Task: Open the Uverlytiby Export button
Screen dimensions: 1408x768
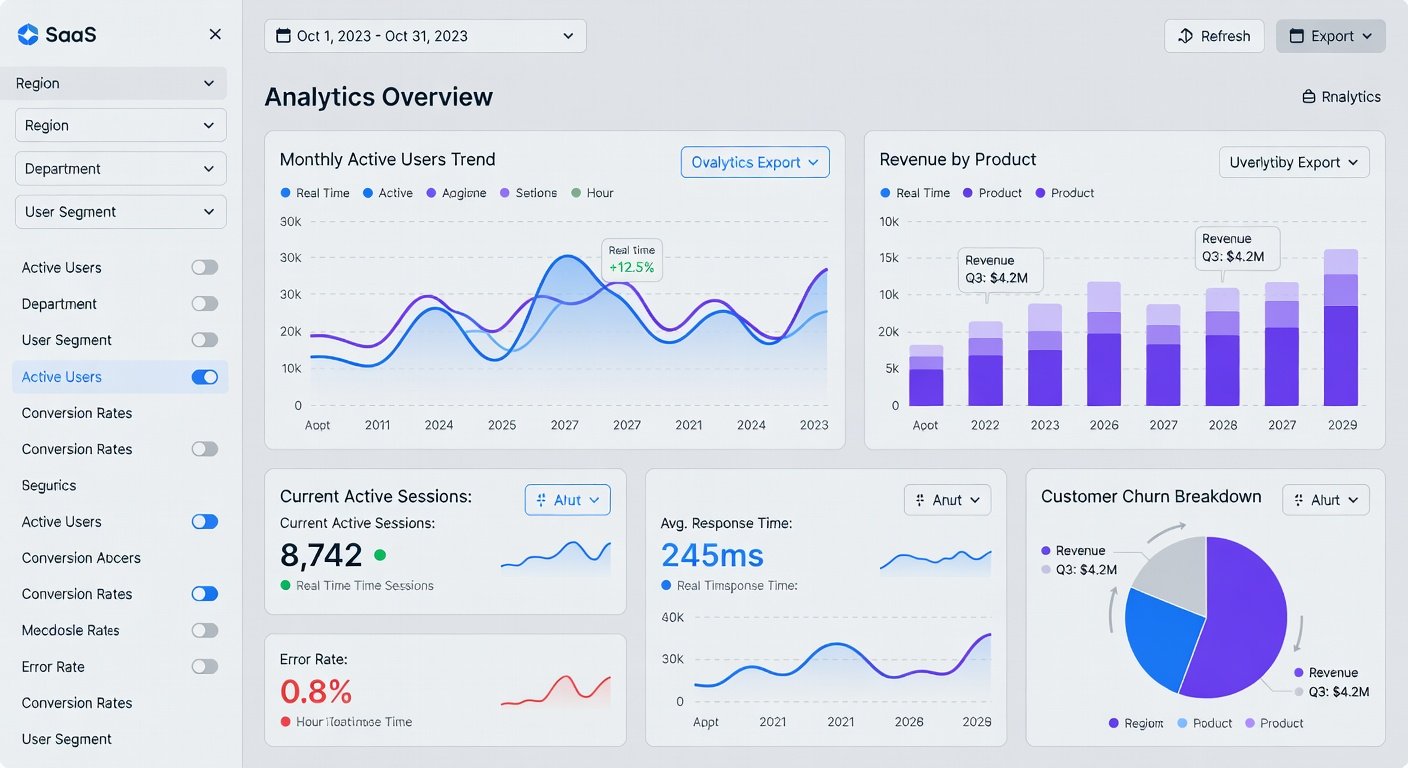Action: point(1294,162)
